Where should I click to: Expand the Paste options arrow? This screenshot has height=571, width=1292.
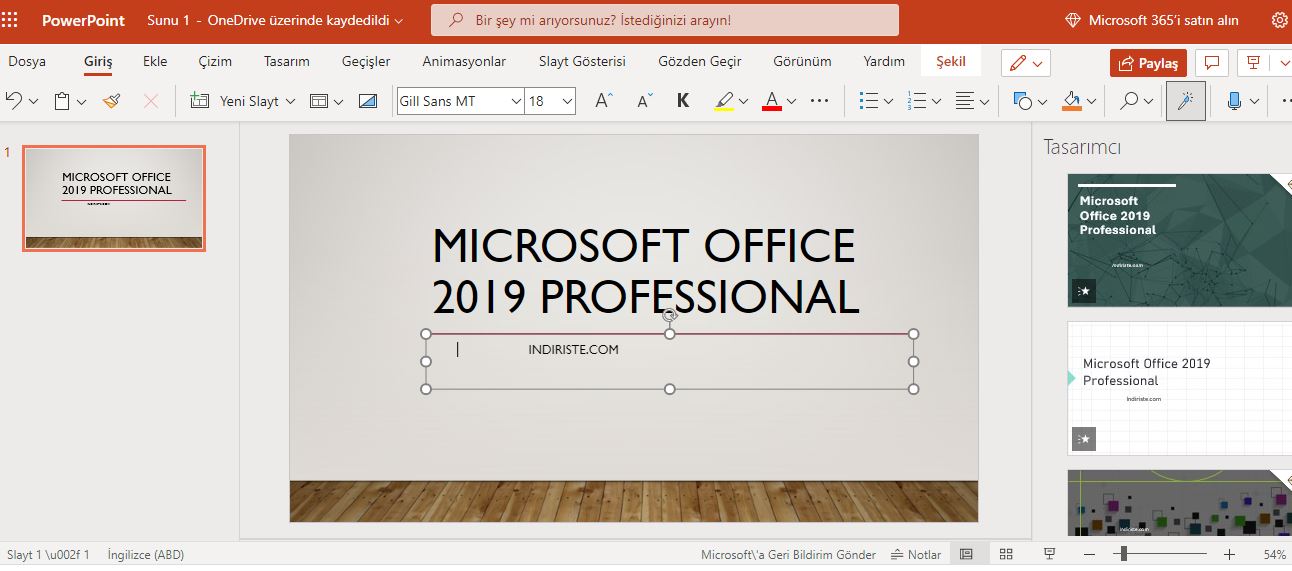(x=82, y=101)
